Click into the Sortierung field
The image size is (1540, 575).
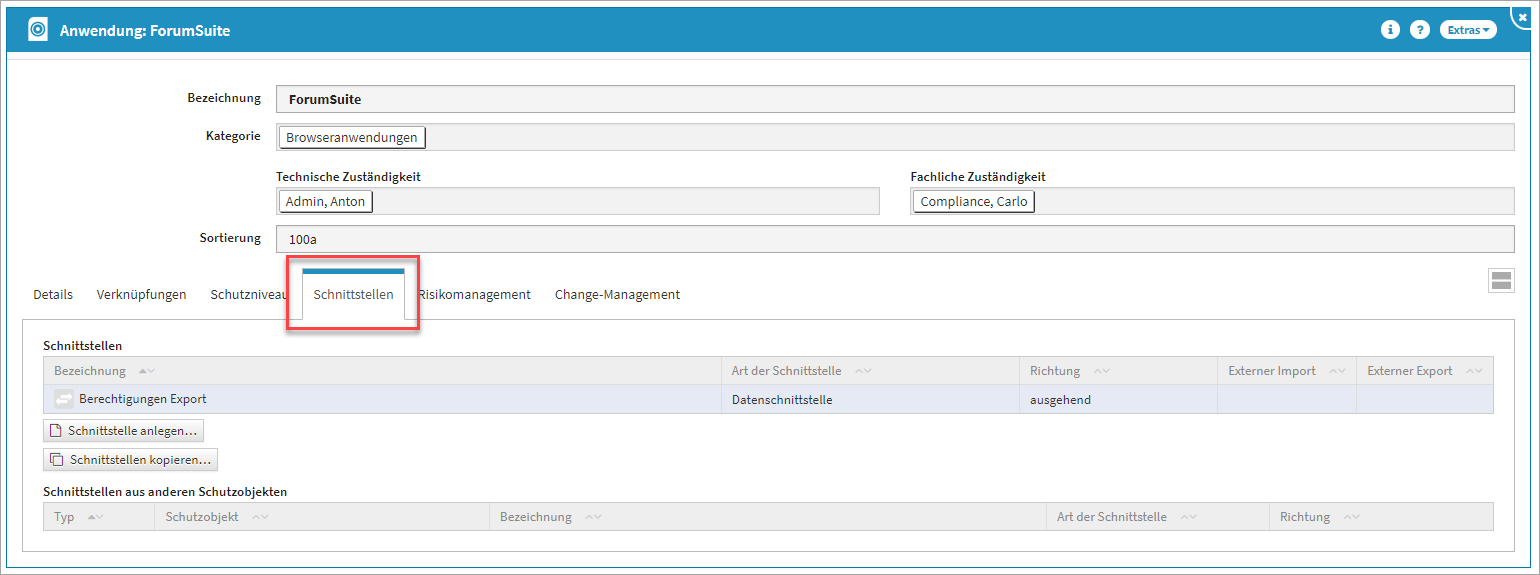click(x=894, y=239)
